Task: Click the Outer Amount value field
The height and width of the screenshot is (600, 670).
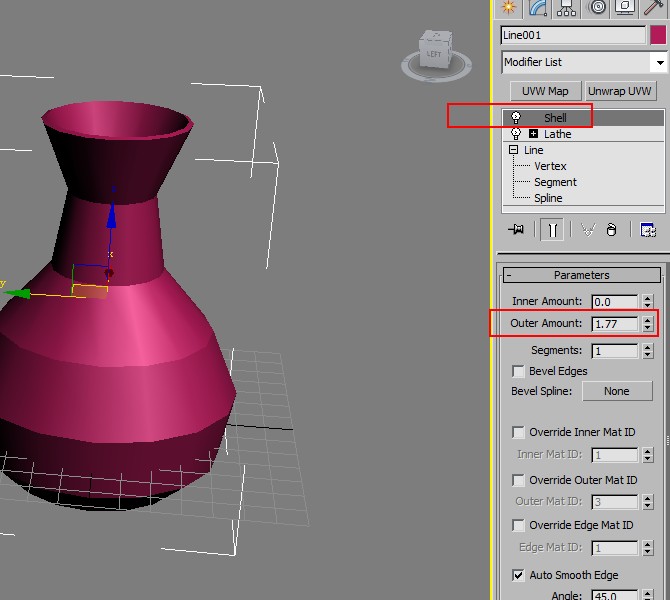Action: point(614,324)
